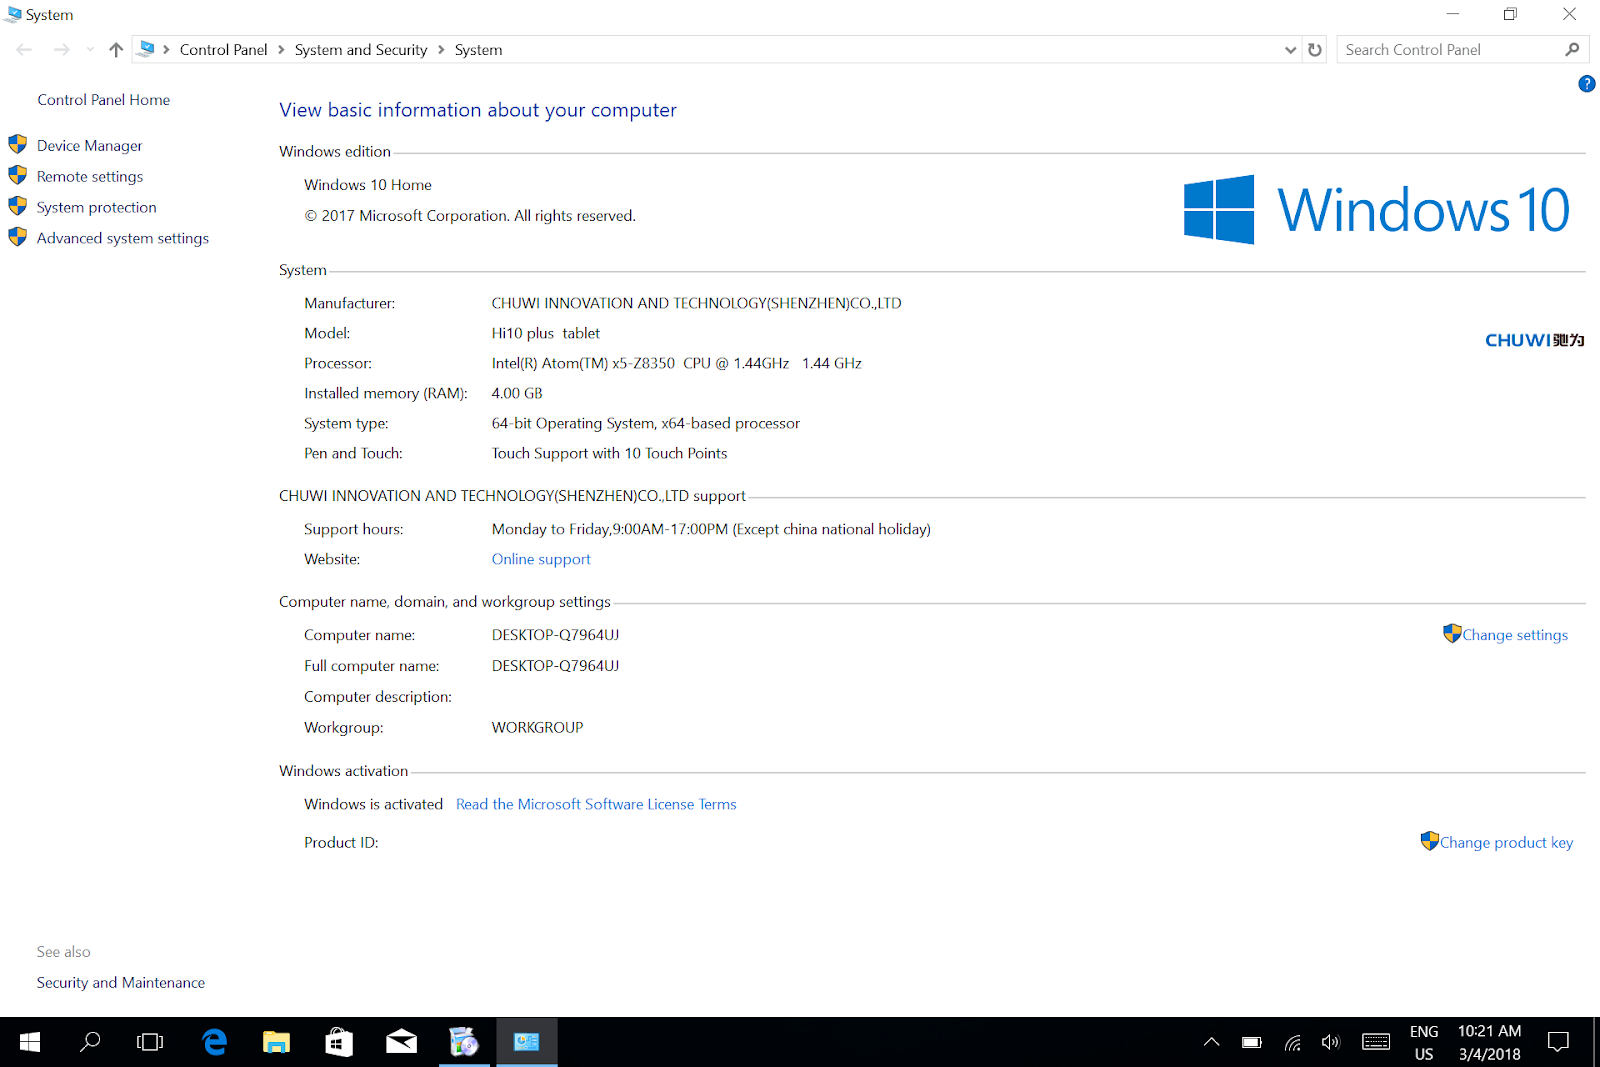This screenshot has height=1067, width=1600.
Task: Refresh the System page
Action: click(x=1315, y=50)
